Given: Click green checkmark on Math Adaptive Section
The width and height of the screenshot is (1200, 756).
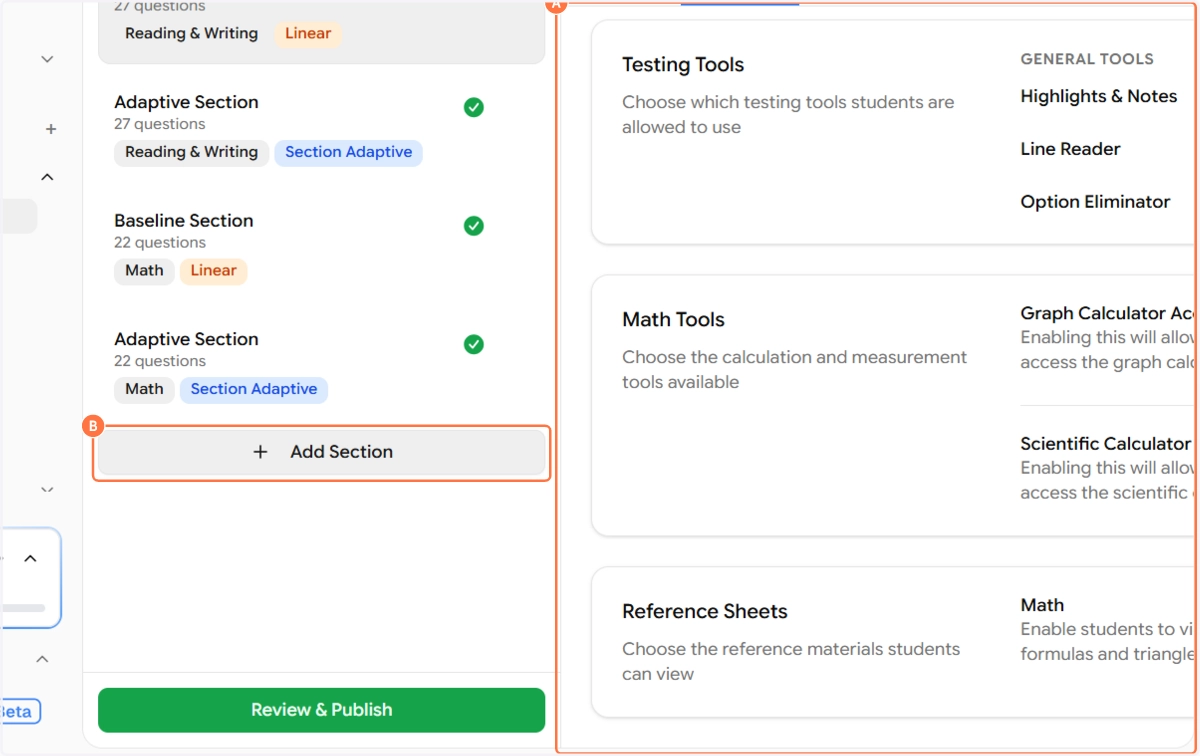Looking at the screenshot, I should (x=474, y=344).
